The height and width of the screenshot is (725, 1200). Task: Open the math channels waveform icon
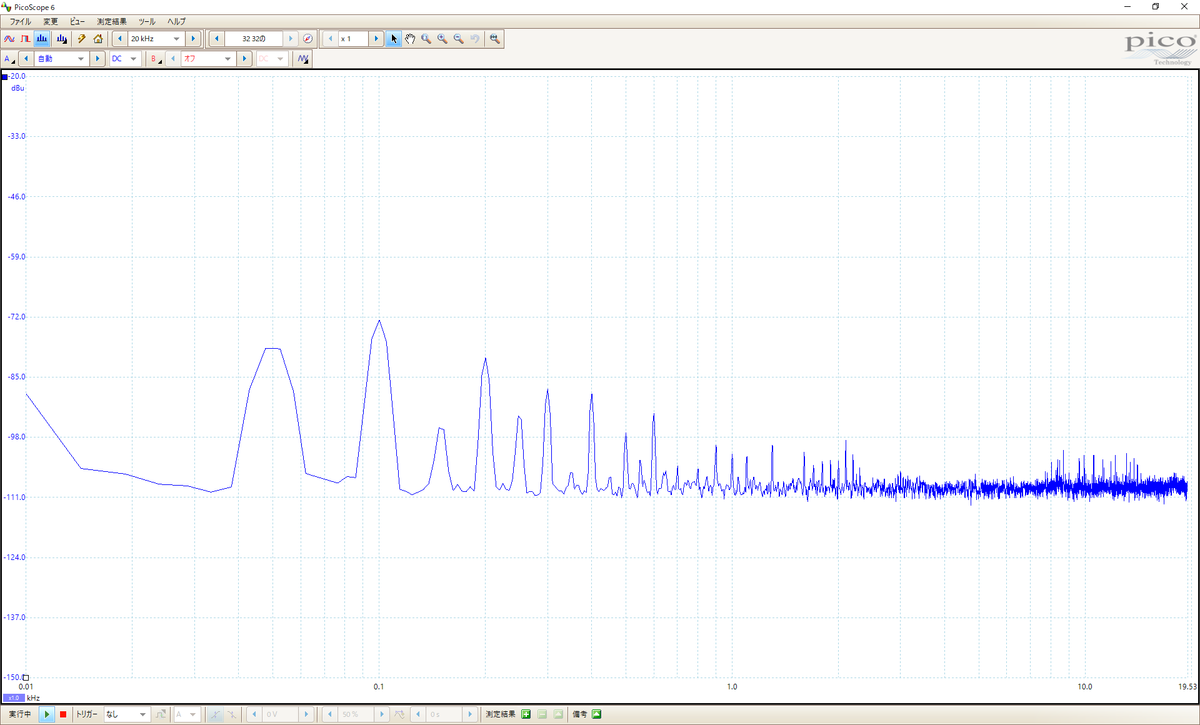point(303,59)
